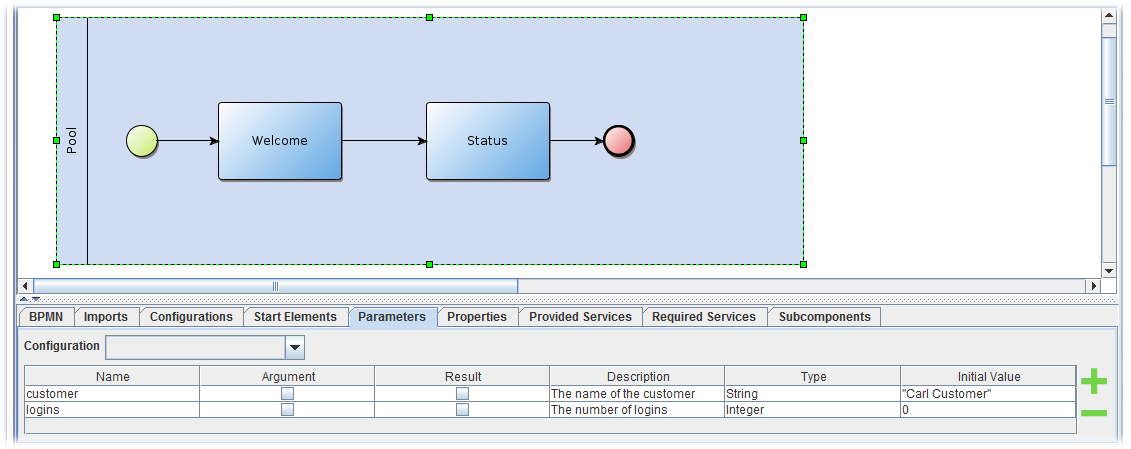1131x449 pixels.
Task: Click the green minus remove parameter icon
Action: pyautogui.click(x=1094, y=412)
